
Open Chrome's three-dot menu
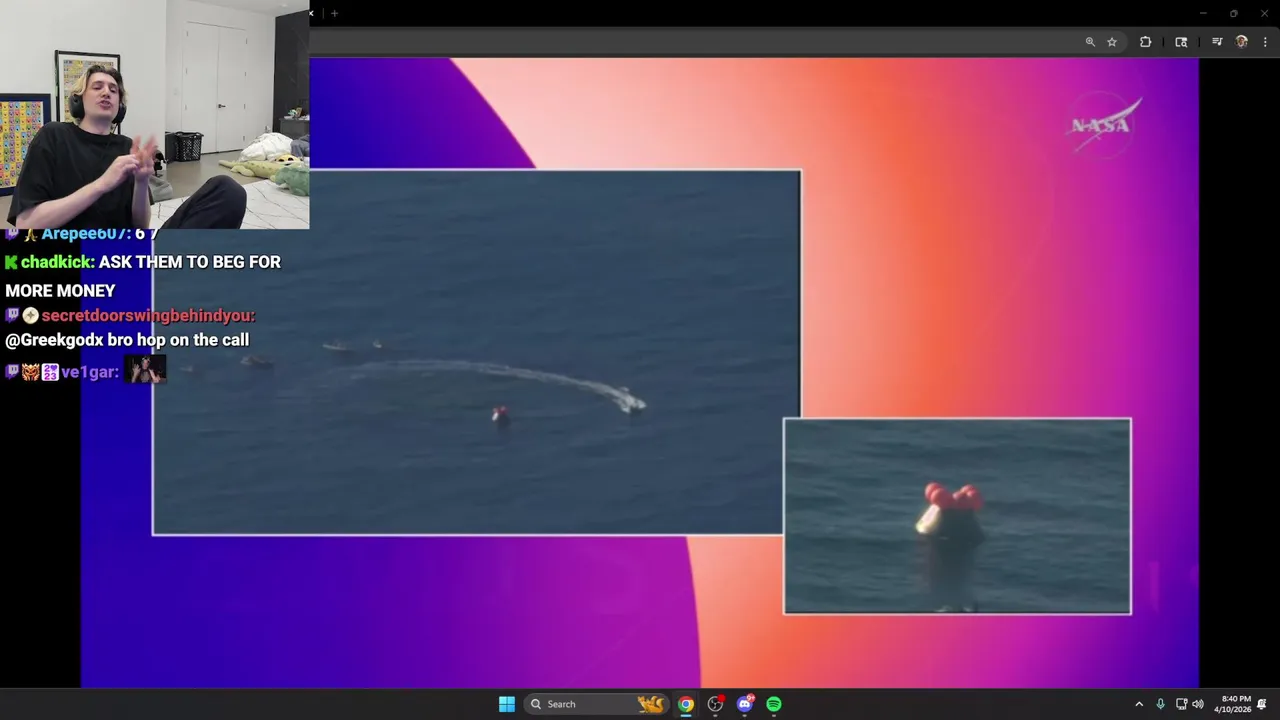click(1265, 42)
